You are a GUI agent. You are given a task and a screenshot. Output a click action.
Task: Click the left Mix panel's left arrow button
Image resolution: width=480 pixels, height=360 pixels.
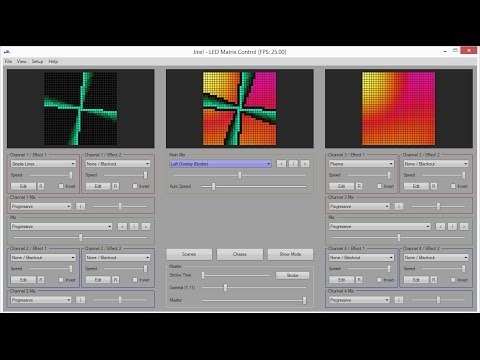pyautogui.click(x=122, y=227)
